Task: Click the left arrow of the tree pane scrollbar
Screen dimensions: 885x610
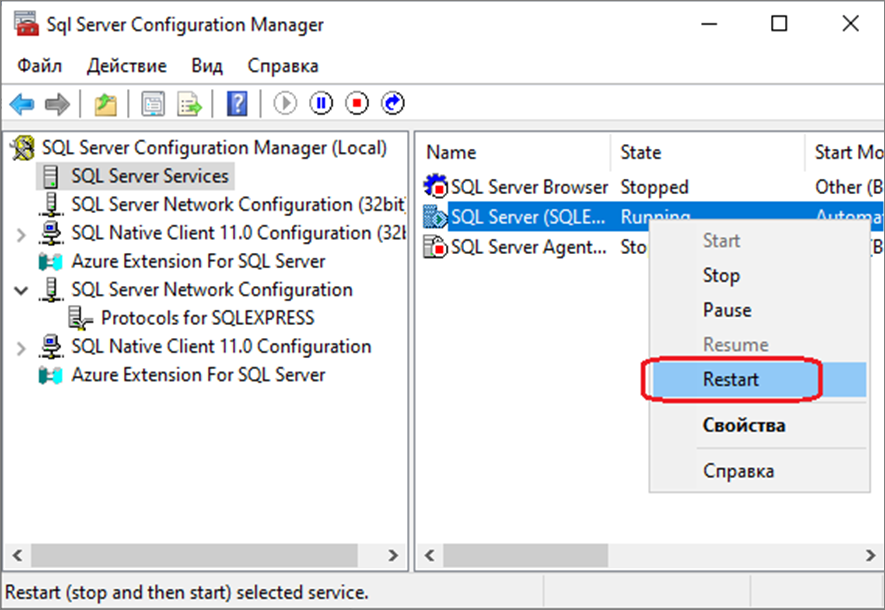Action: click(17, 555)
